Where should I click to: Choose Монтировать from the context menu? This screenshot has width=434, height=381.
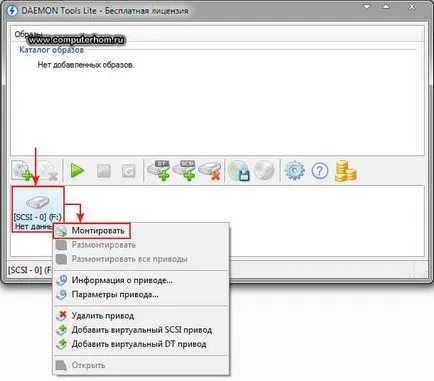point(142,231)
